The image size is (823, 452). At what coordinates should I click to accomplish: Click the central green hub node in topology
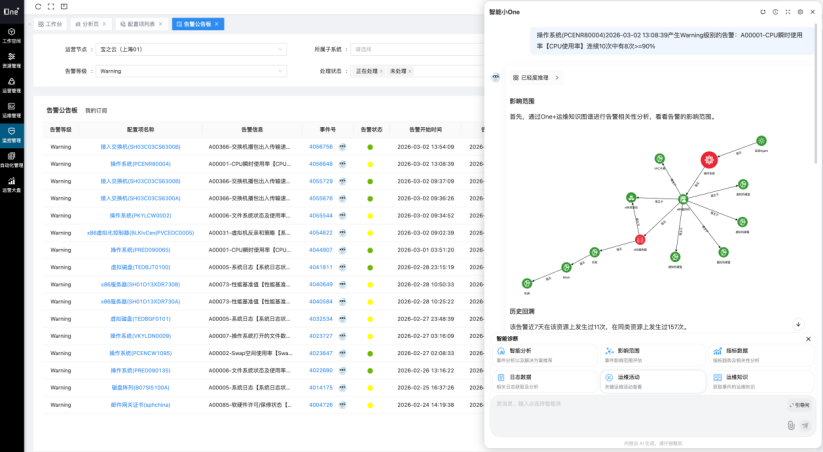click(x=683, y=199)
